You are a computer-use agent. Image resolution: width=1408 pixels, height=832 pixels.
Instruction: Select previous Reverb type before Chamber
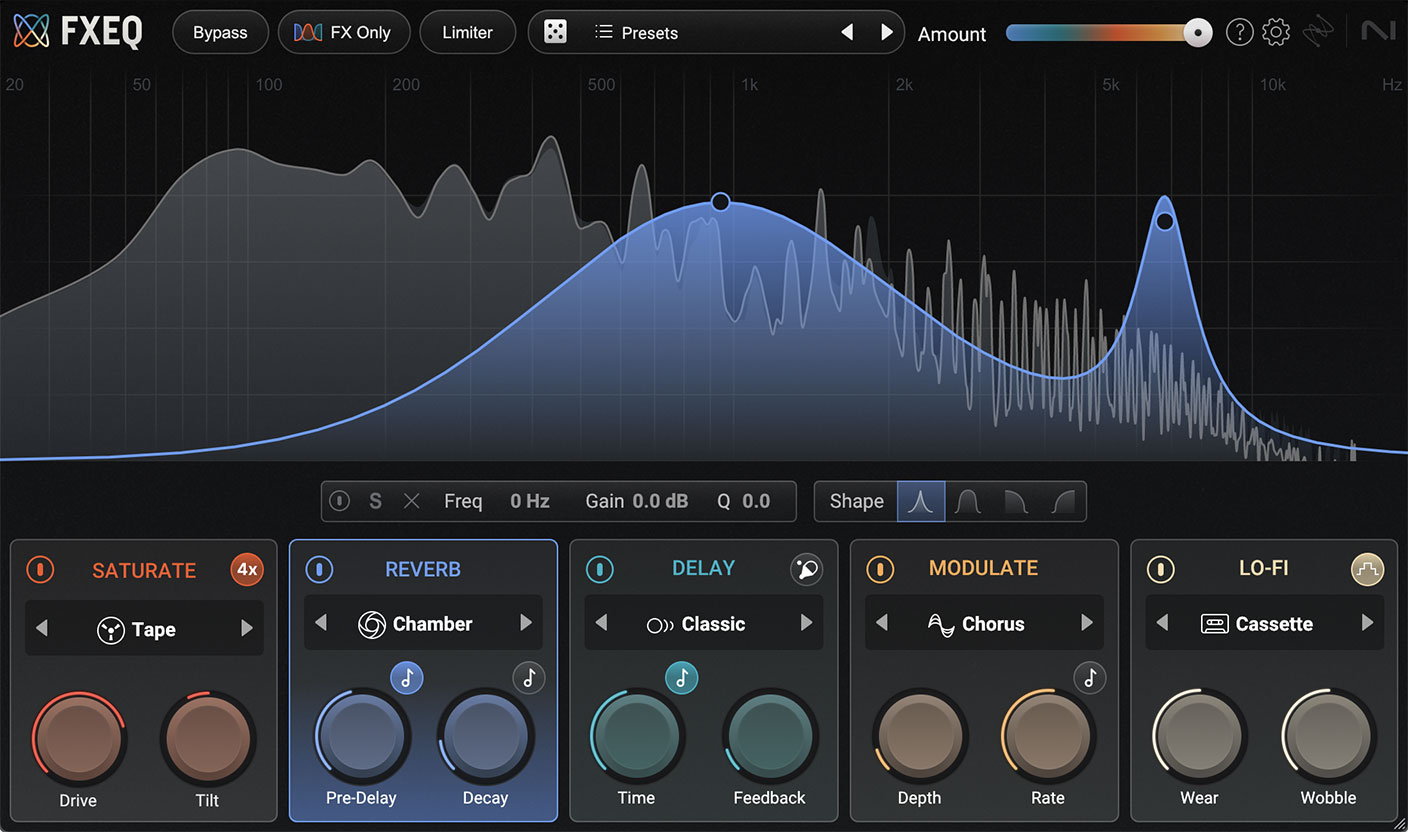[x=321, y=623]
